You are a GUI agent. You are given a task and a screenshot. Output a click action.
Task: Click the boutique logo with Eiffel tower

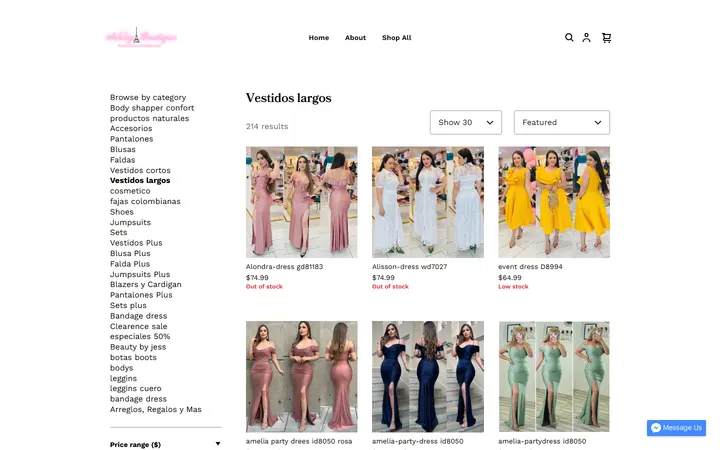click(141, 37)
